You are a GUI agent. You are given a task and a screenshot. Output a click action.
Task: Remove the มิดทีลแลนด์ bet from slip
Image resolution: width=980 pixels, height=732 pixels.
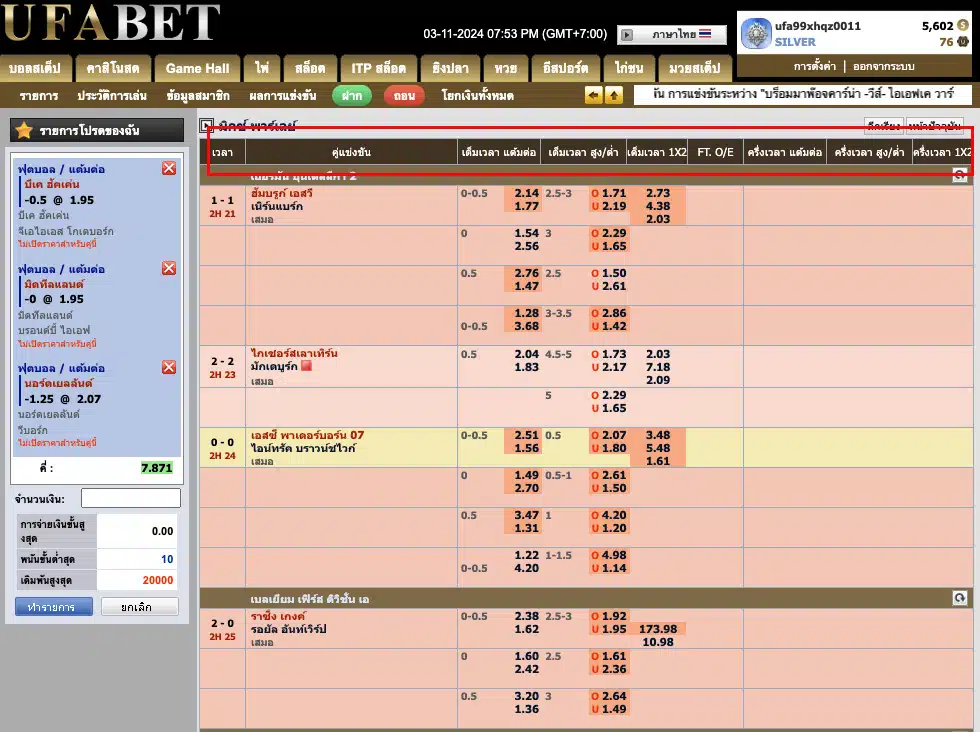click(169, 268)
